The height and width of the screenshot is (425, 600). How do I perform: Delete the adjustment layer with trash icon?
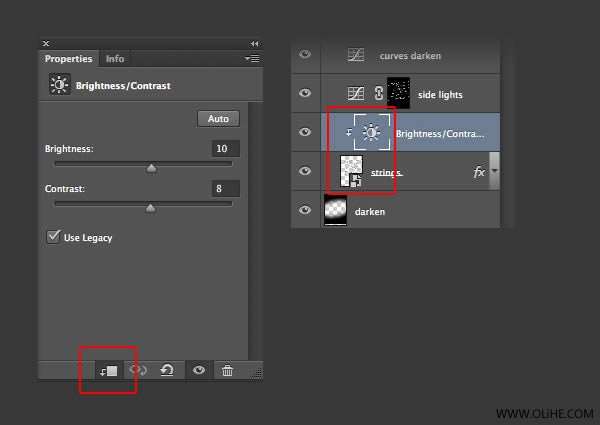(227, 370)
